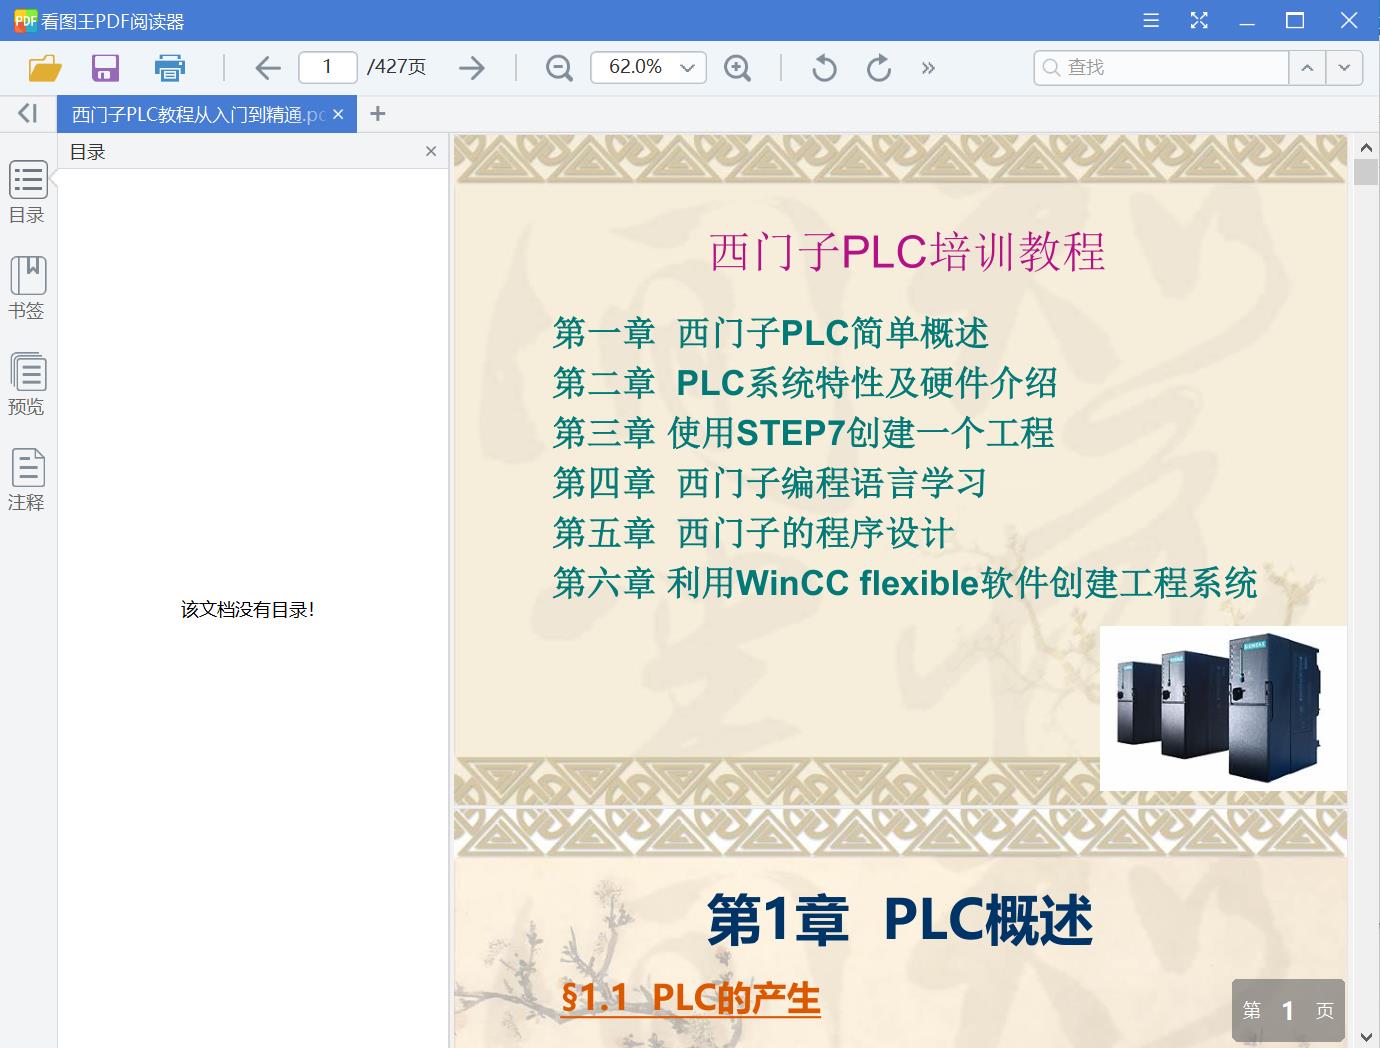Screen dimensions: 1380x1048
Task: Click the /427页 total page count text
Action: click(x=397, y=67)
